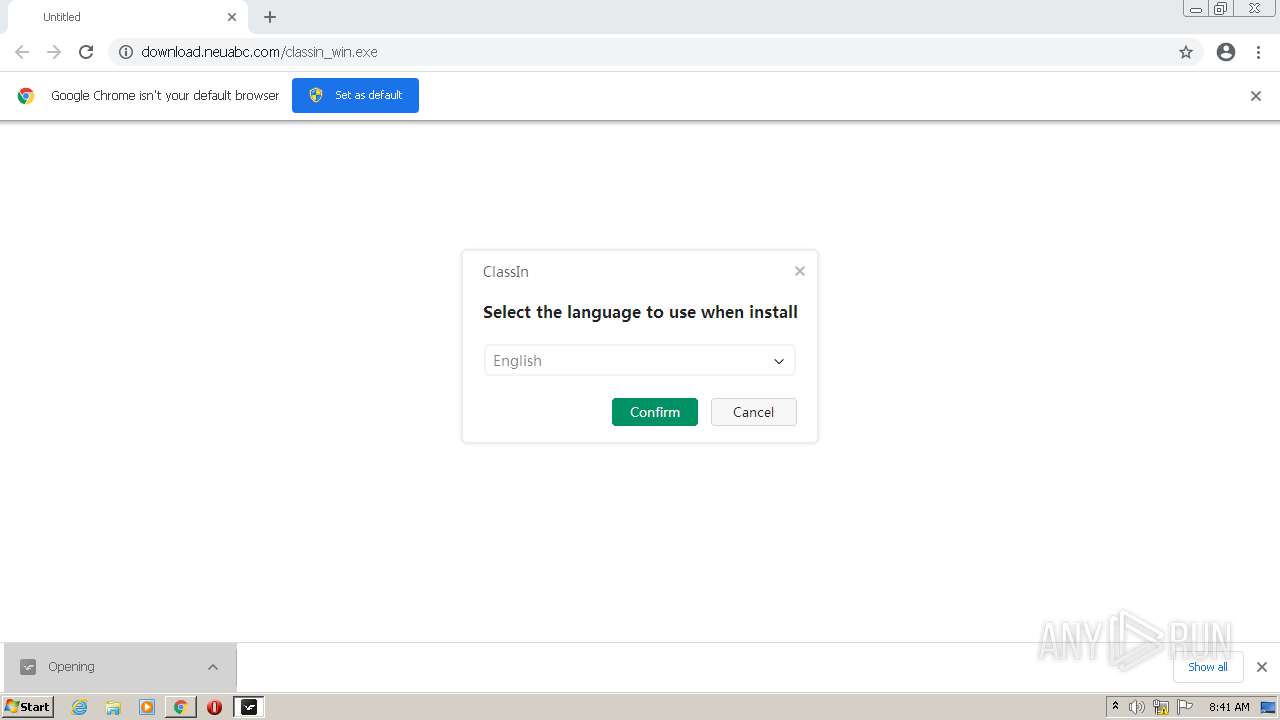Viewport: 1280px width, 720px height.
Task: Expand the Opening download options chevron
Action: click(213, 667)
